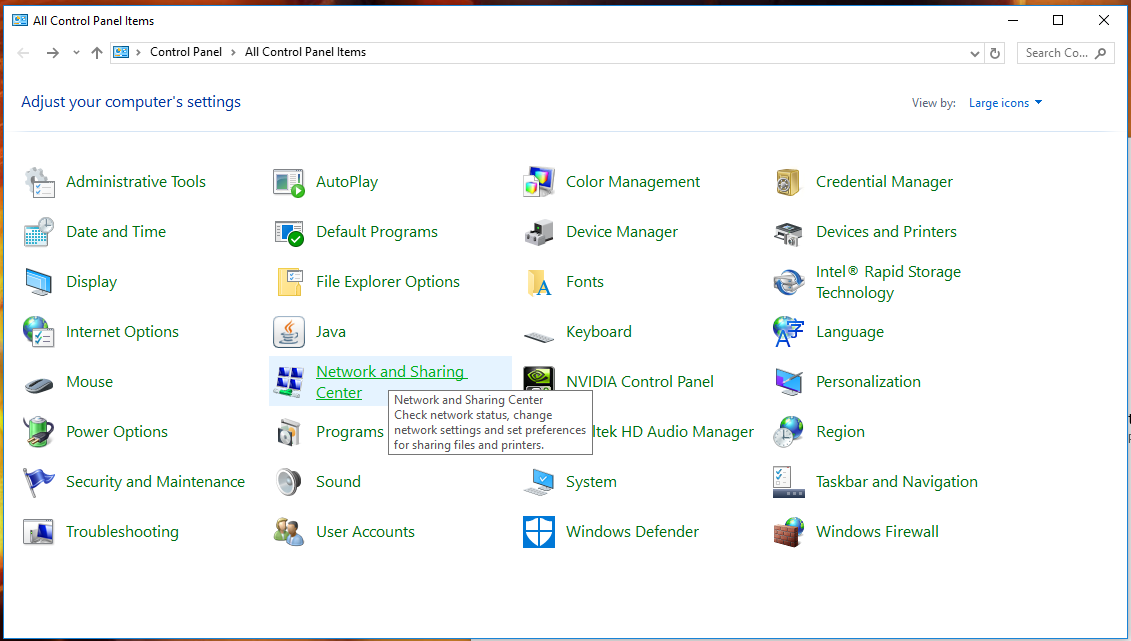Click the Security and Maintenance flag icon

[39, 482]
